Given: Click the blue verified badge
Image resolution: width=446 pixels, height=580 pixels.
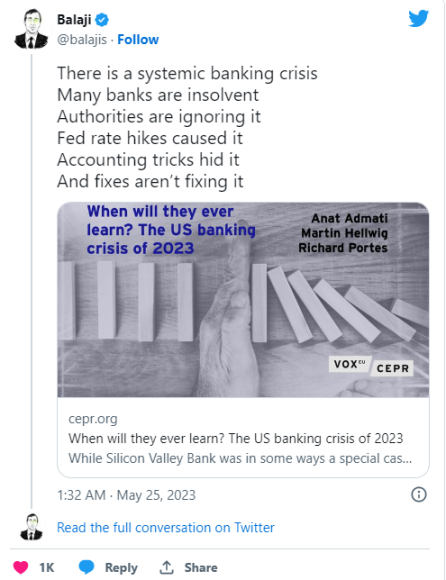Looking at the screenshot, I should (102, 20).
